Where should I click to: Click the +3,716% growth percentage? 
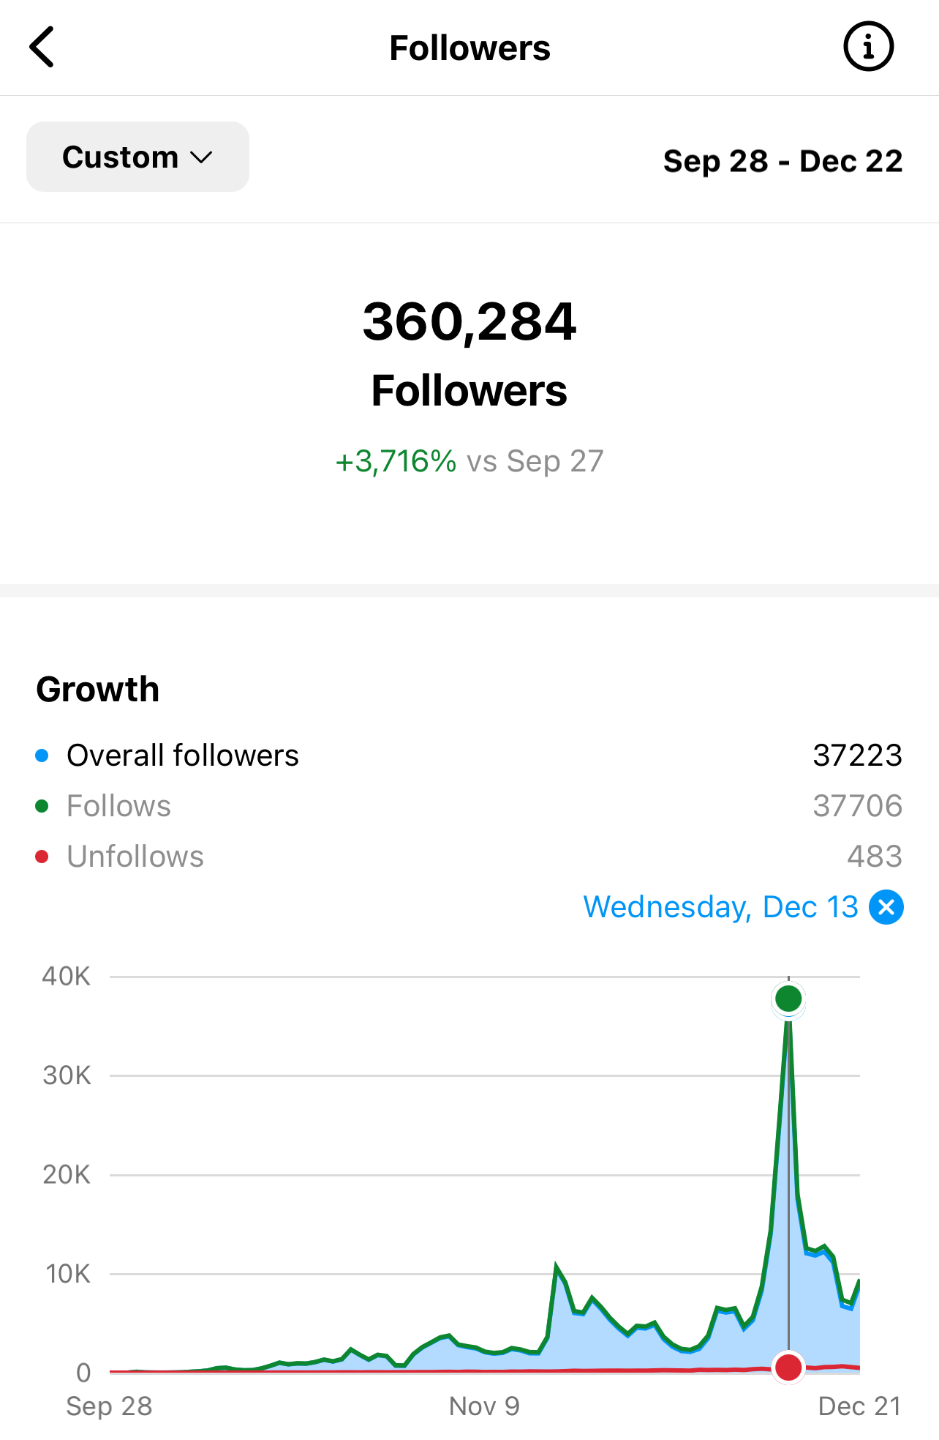396,461
